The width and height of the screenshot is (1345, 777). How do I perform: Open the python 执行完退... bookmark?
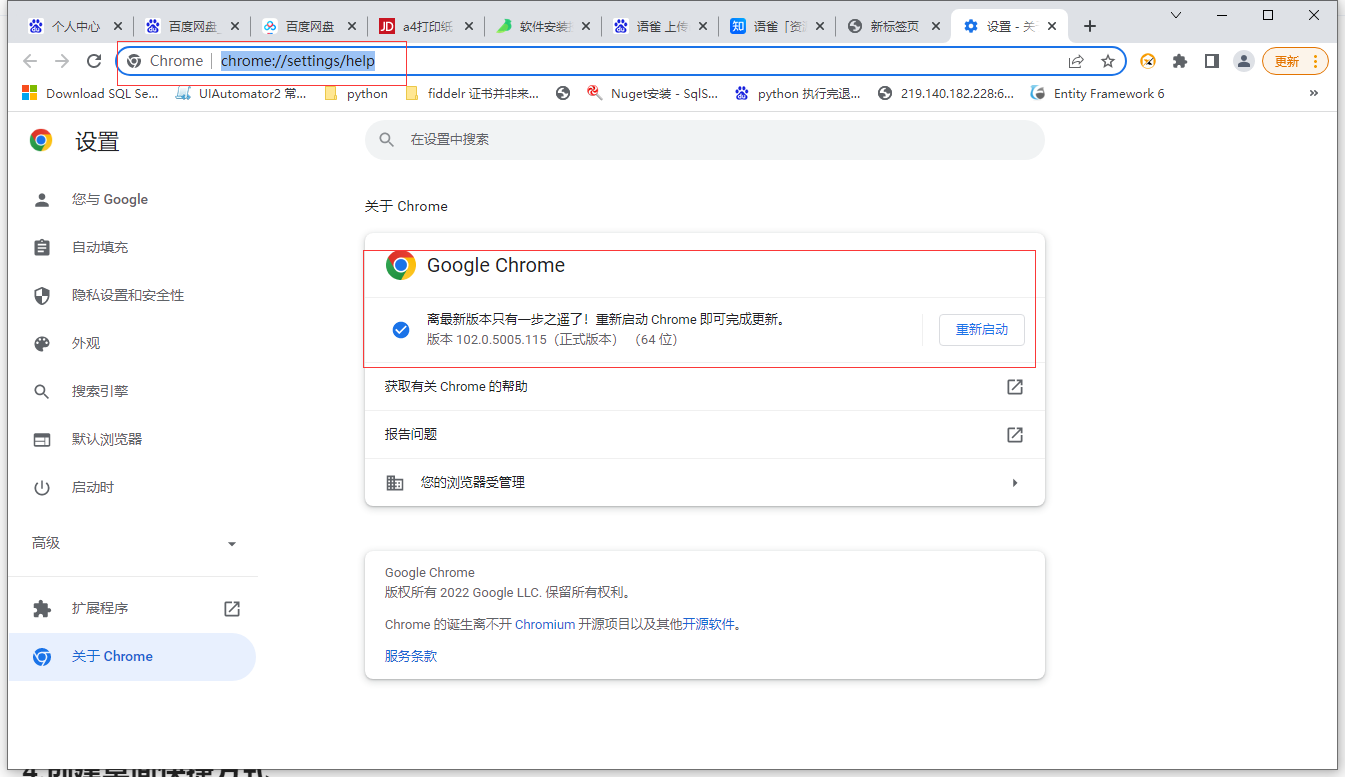[798, 93]
